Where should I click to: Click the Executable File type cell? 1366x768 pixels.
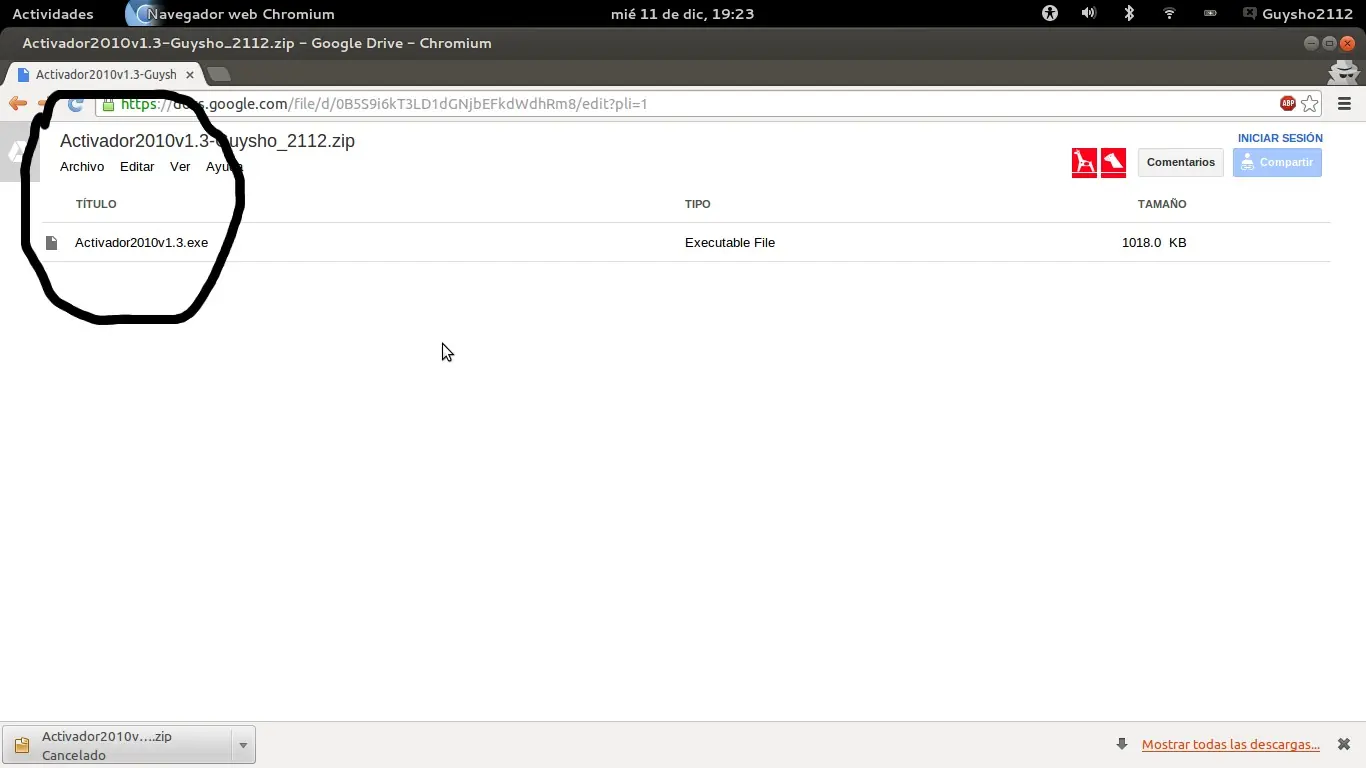(x=730, y=243)
